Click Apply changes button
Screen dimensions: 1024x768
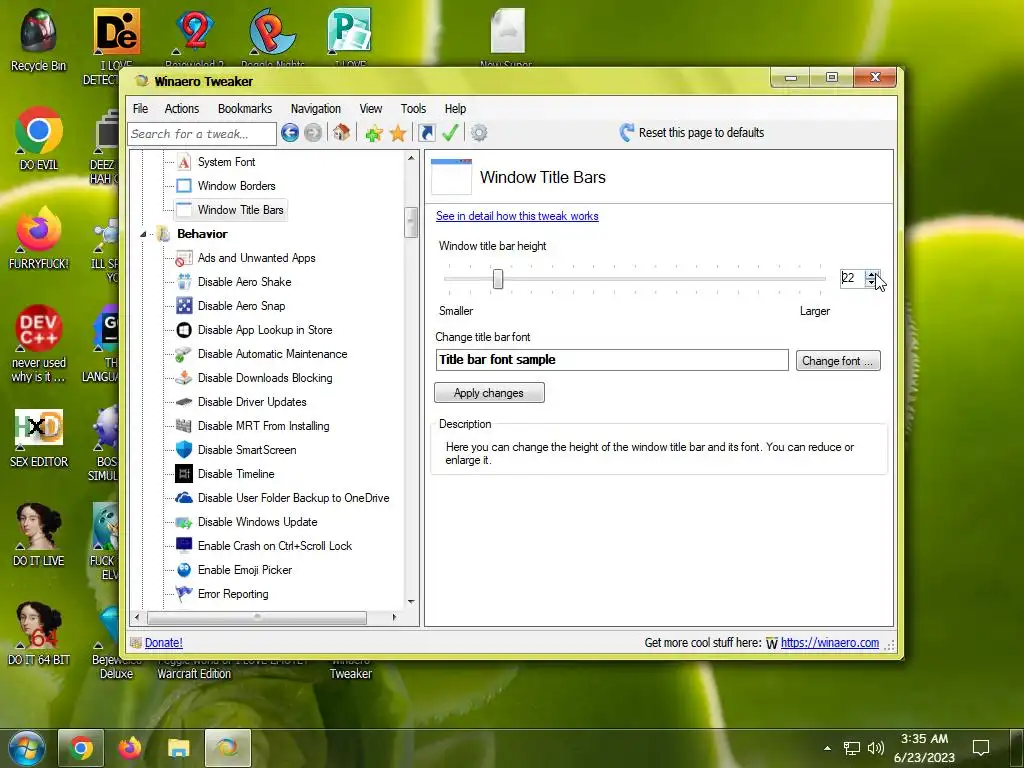click(489, 392)
